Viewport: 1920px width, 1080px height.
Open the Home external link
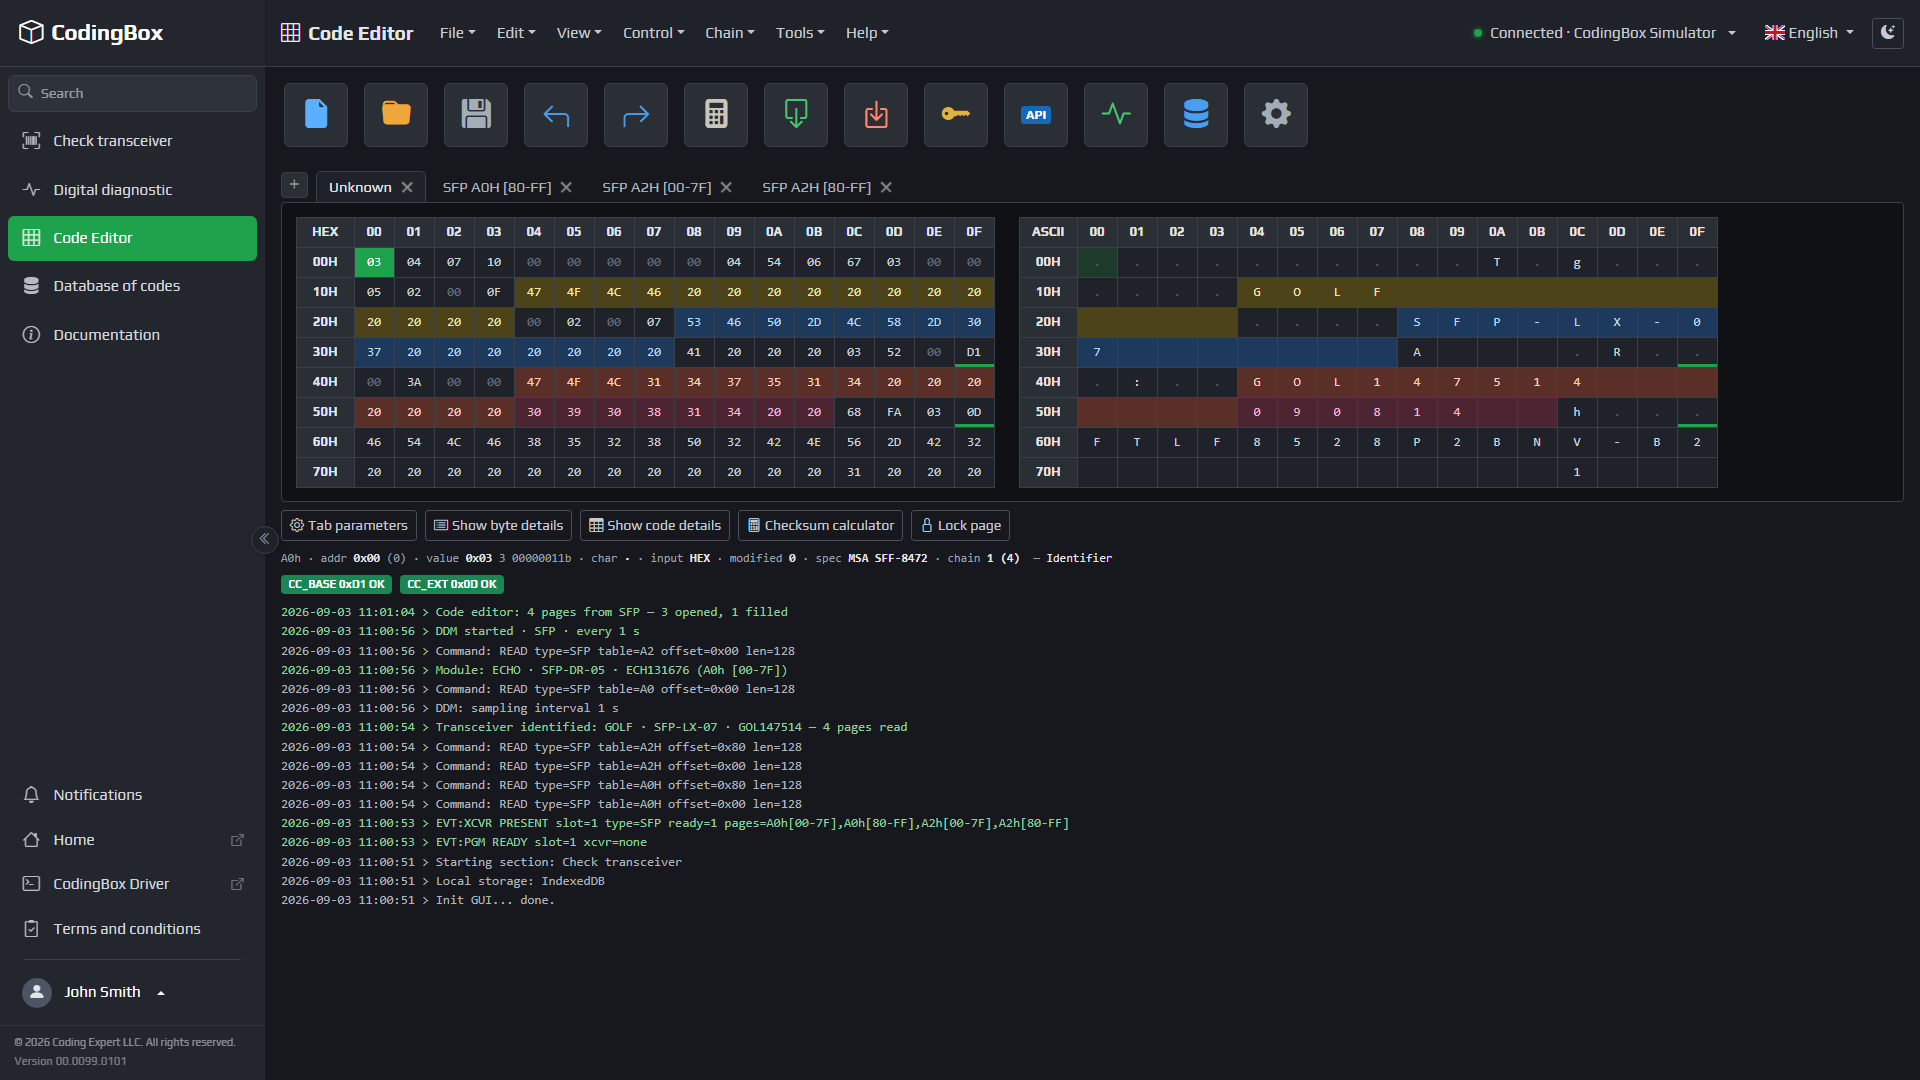[132, 840]
